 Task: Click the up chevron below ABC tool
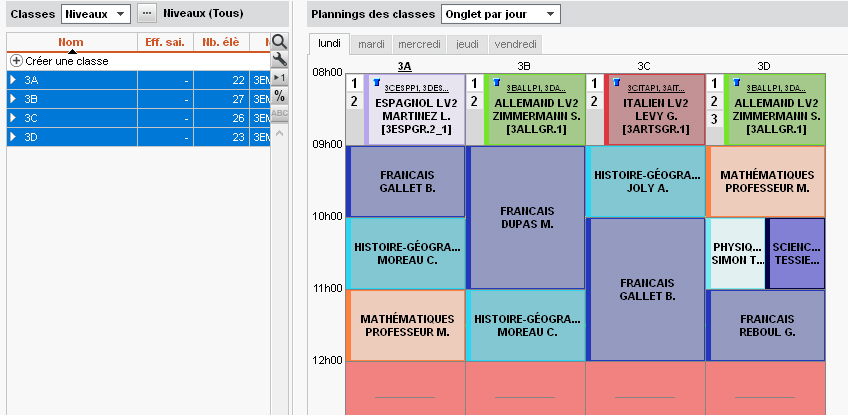tap(279, 133)
